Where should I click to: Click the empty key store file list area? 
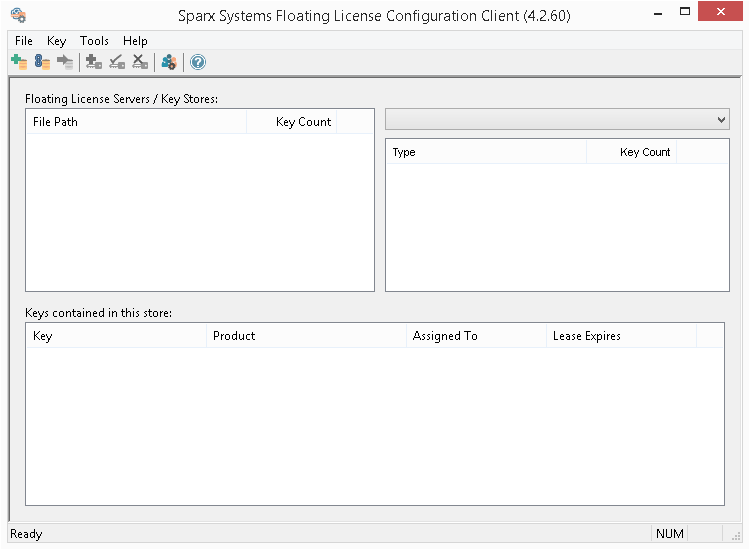click(199, 212)
